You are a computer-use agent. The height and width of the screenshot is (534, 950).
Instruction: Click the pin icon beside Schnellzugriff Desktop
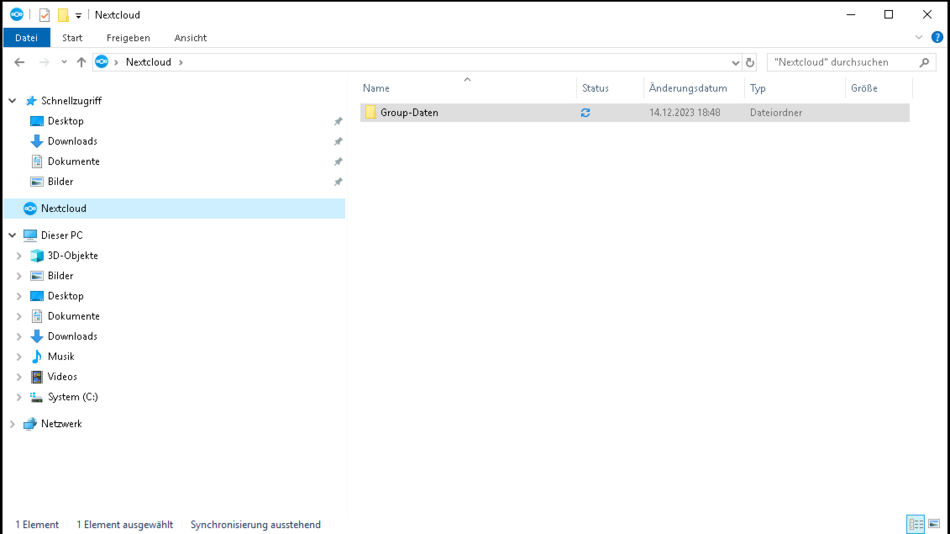coord(338,121)
